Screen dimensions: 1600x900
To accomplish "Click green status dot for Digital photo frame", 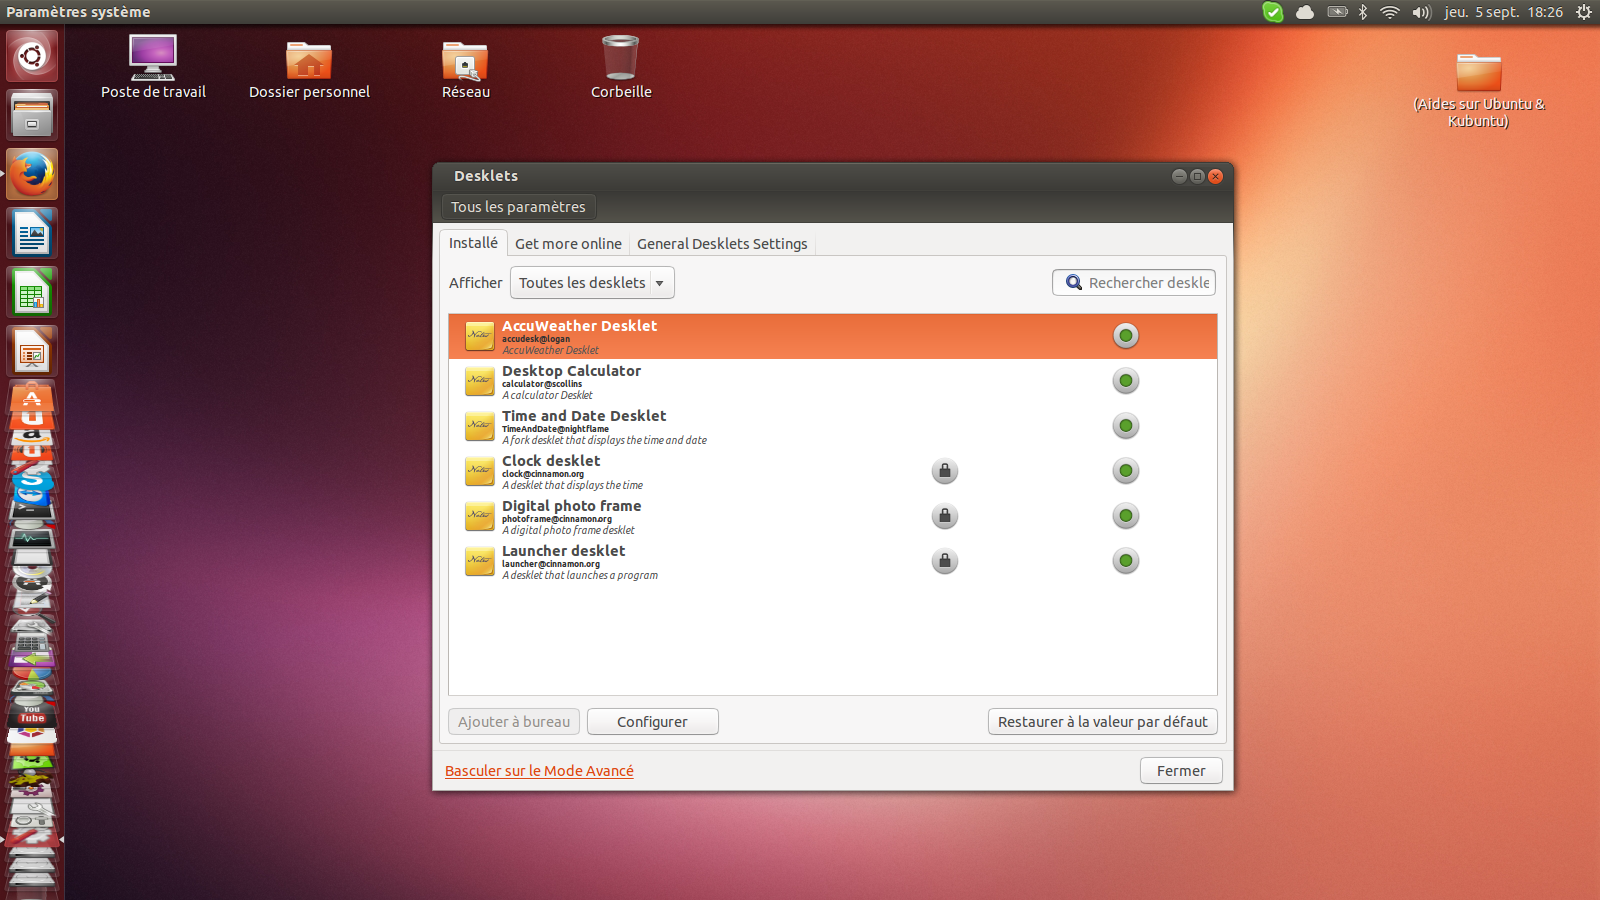I will coord(1126,516).
